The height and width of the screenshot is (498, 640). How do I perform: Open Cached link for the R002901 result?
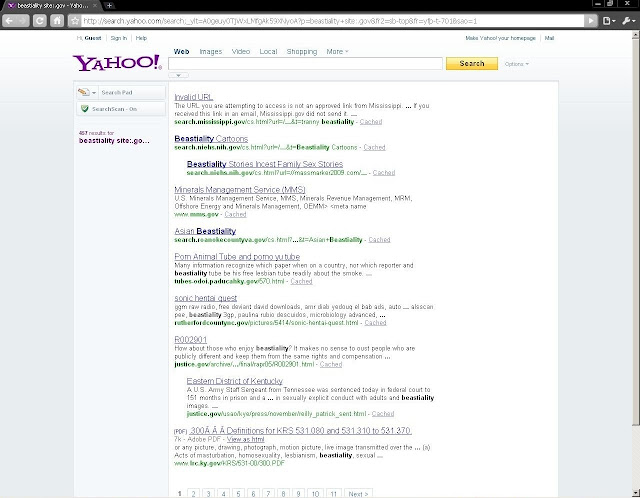[331, 364]
